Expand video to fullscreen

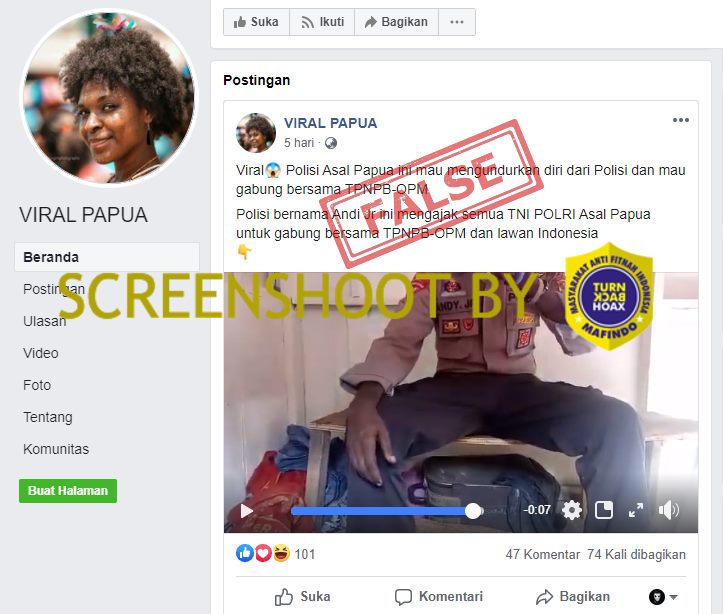click(636, 510)
